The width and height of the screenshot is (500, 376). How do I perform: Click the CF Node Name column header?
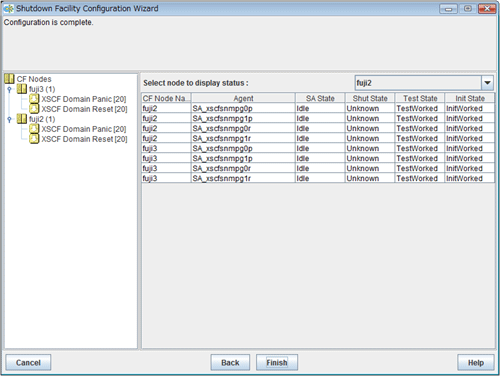click(166, 98)
